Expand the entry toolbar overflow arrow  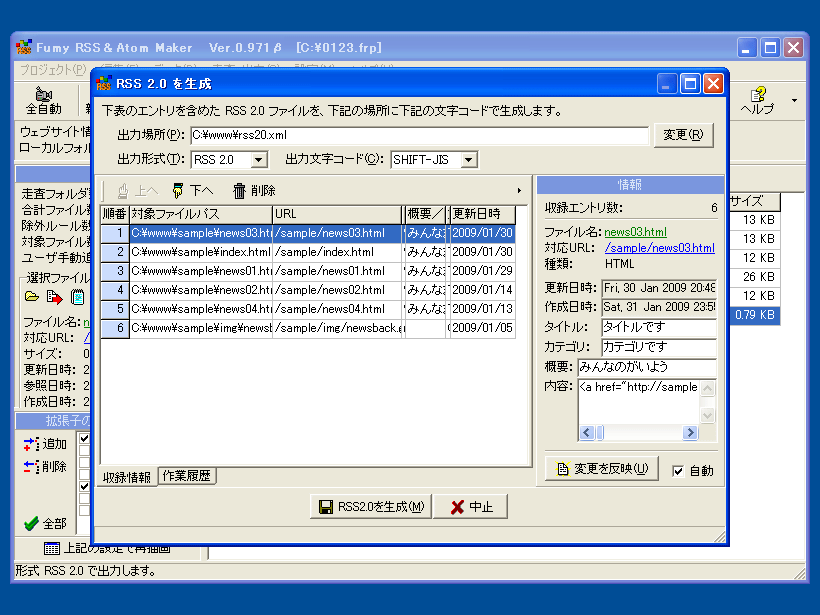pyautogui.click(x=519, y=191)
